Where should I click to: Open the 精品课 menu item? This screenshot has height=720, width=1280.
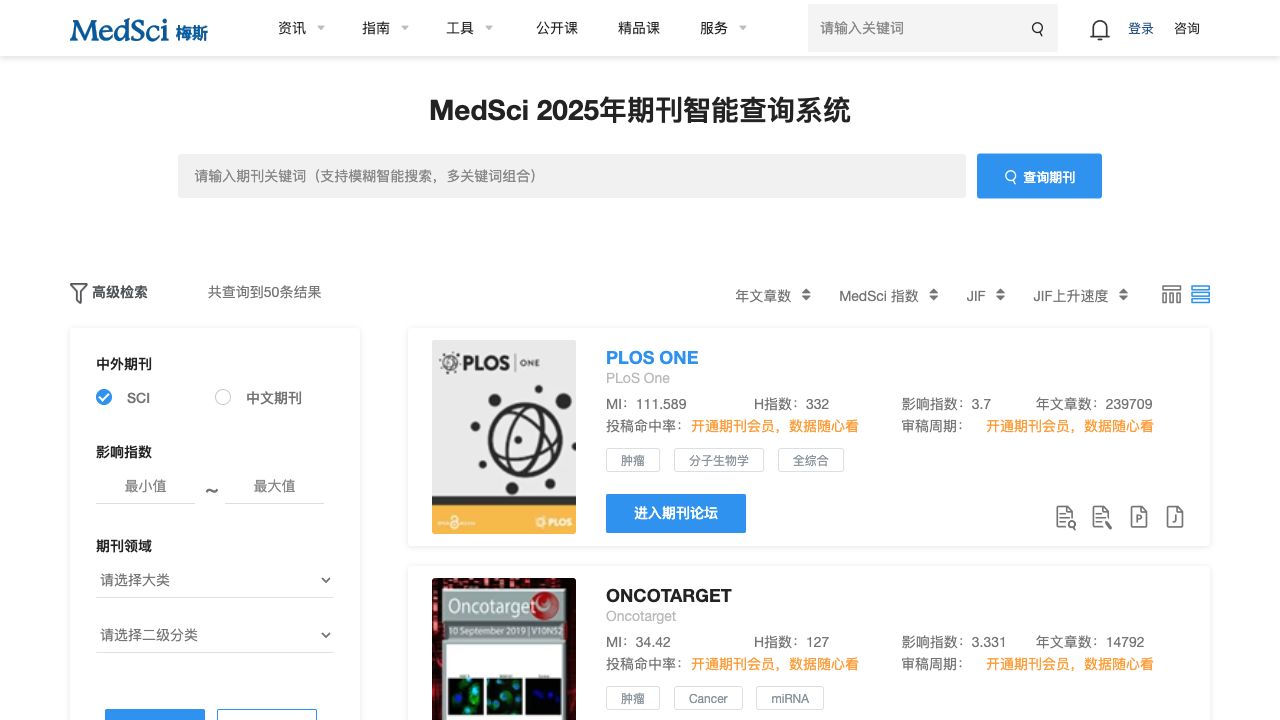click(639, 28)
